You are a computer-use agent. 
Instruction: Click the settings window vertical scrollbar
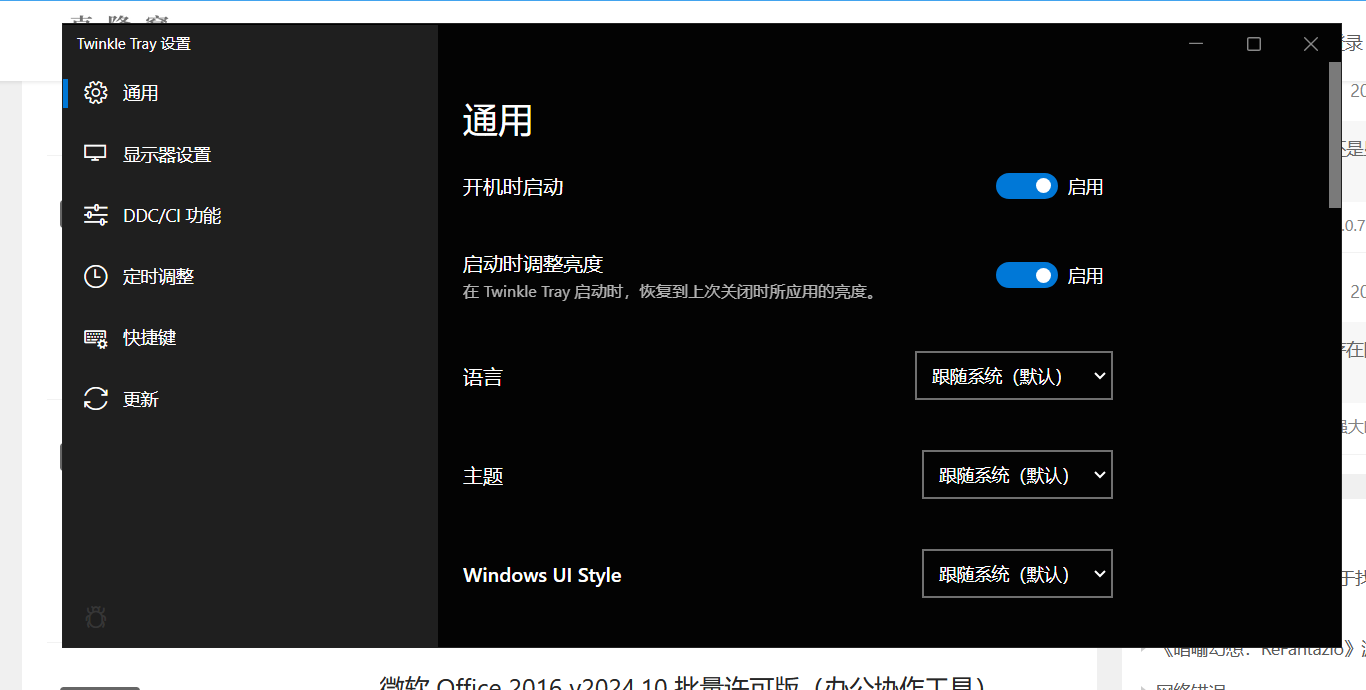point(1335,135)
